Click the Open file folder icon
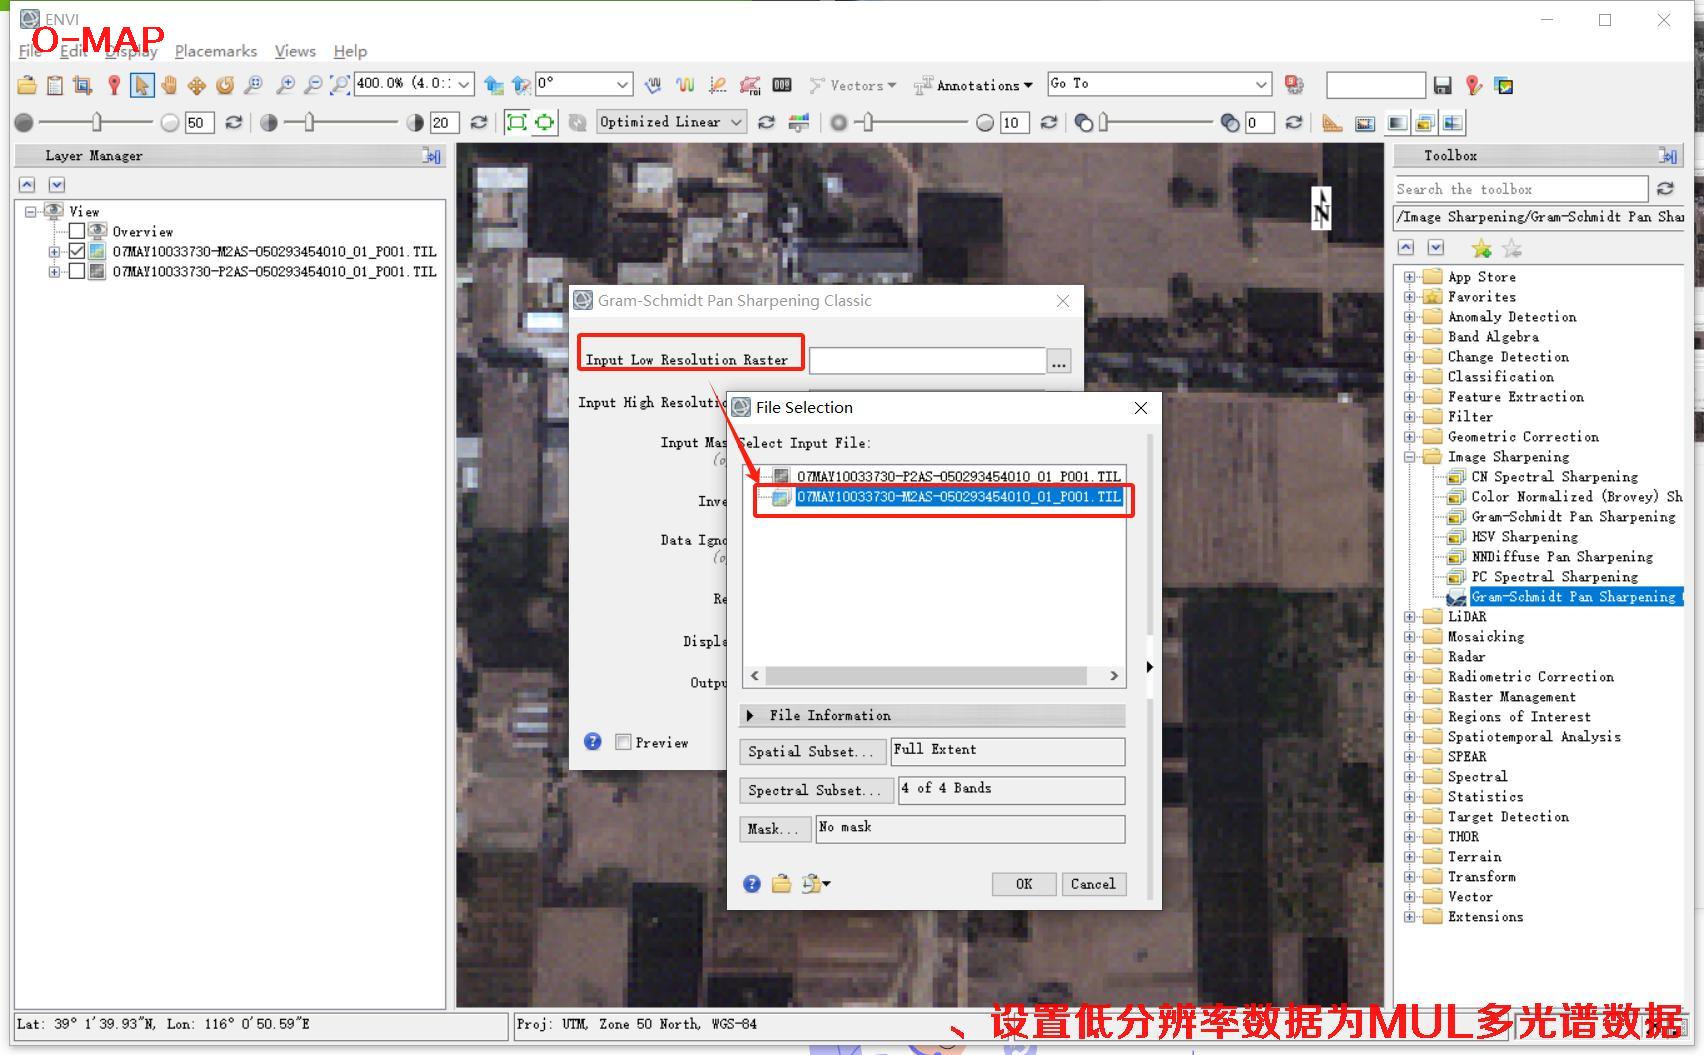The image size is (1704, 1055). [27, 85]
